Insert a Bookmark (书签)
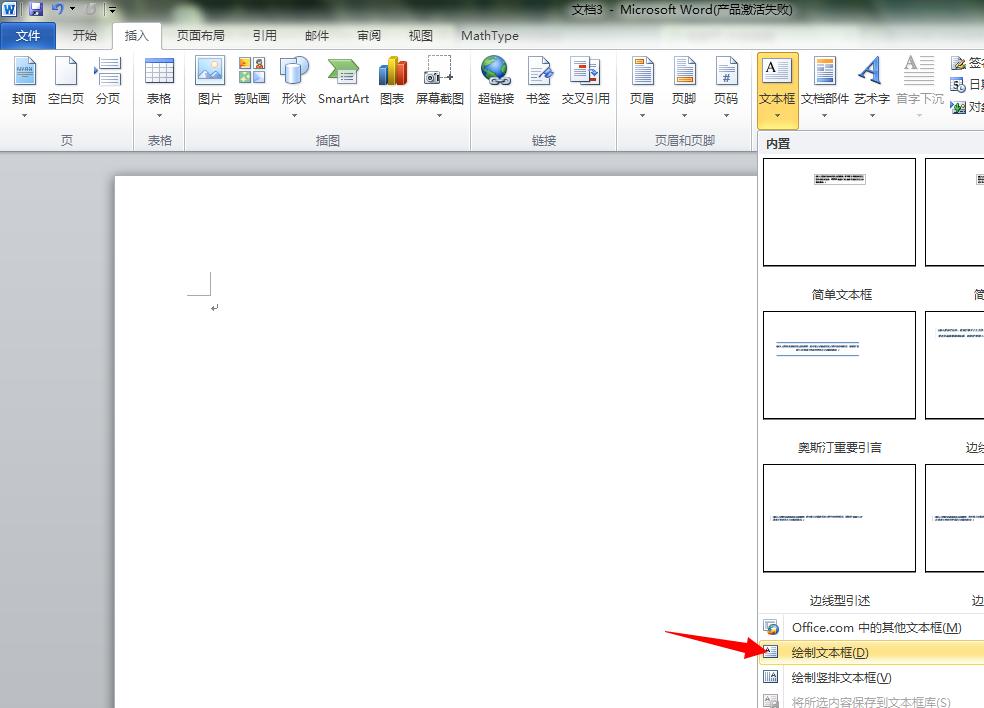Viewport: 984px width, 708px height. tap(538, 70)
